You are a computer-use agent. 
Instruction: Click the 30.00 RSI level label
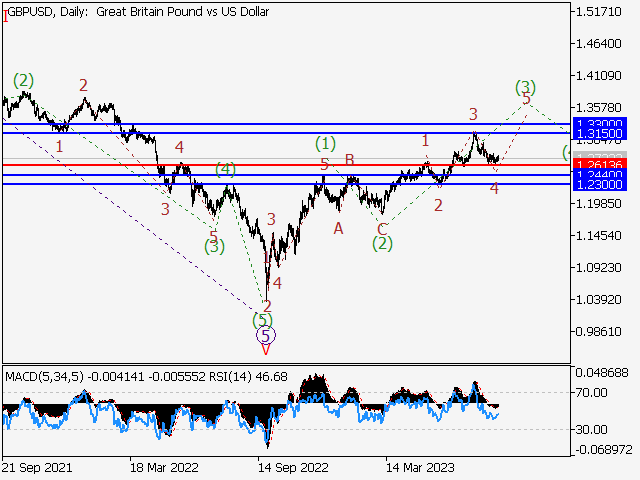click(x=591, y=429)
